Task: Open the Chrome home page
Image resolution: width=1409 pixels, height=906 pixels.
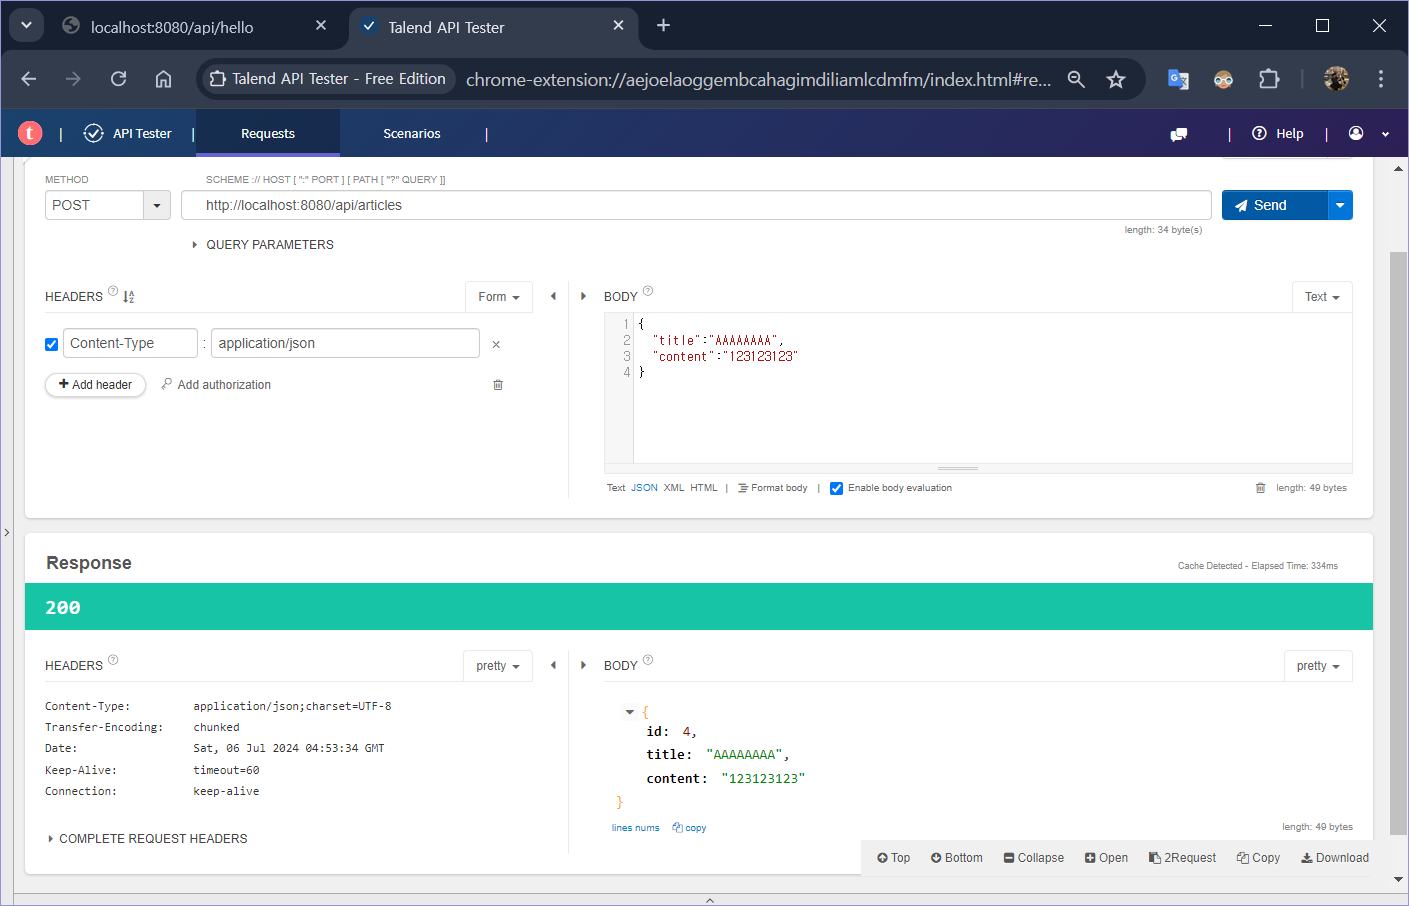Action: [163, 79]
